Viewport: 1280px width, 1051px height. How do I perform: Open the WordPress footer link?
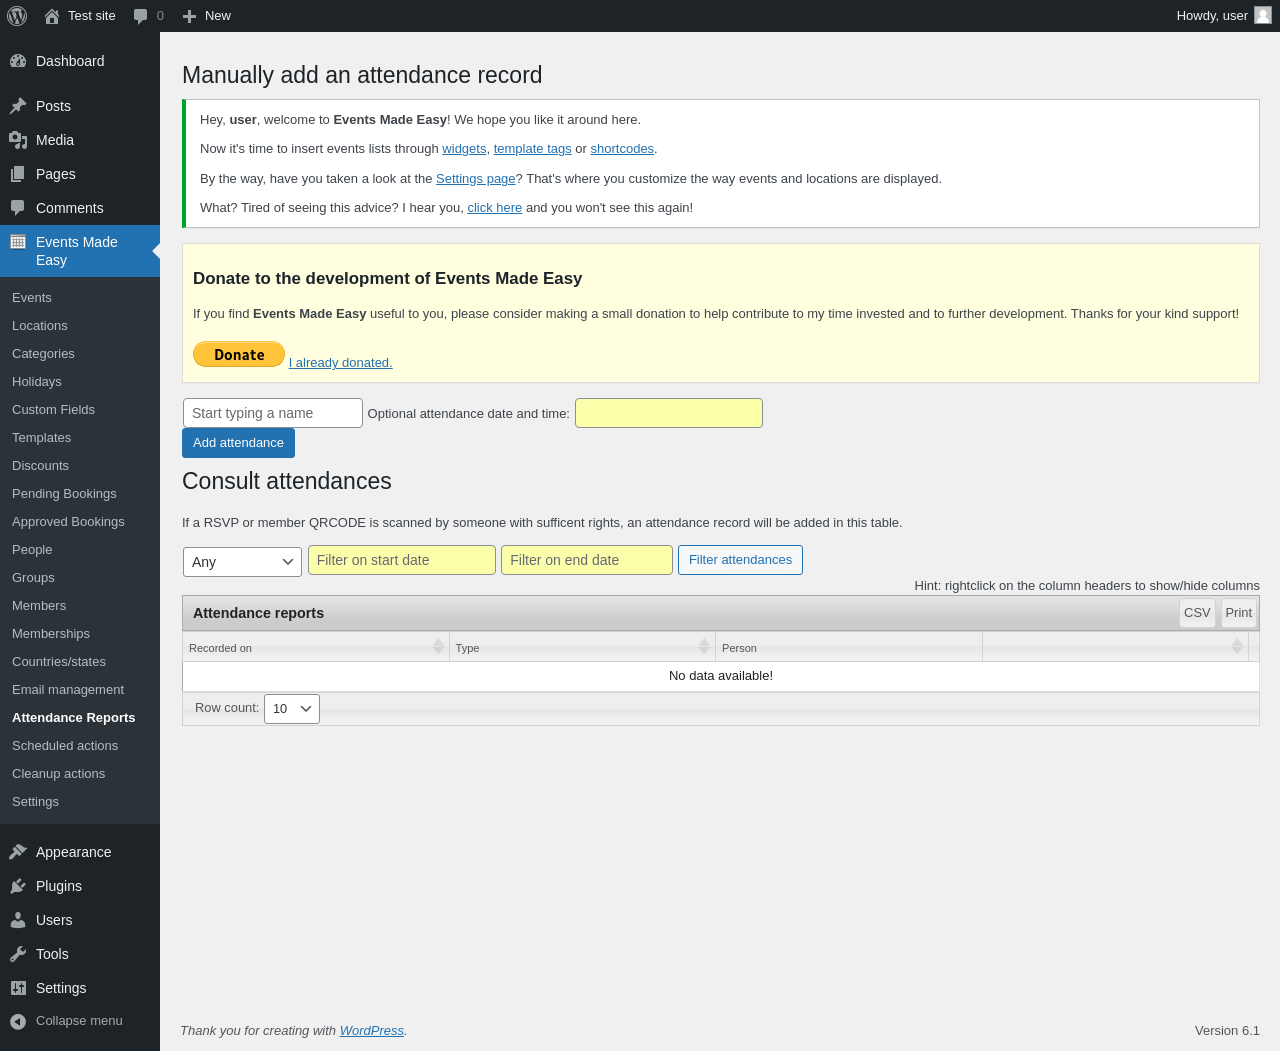click(372, 1031)
